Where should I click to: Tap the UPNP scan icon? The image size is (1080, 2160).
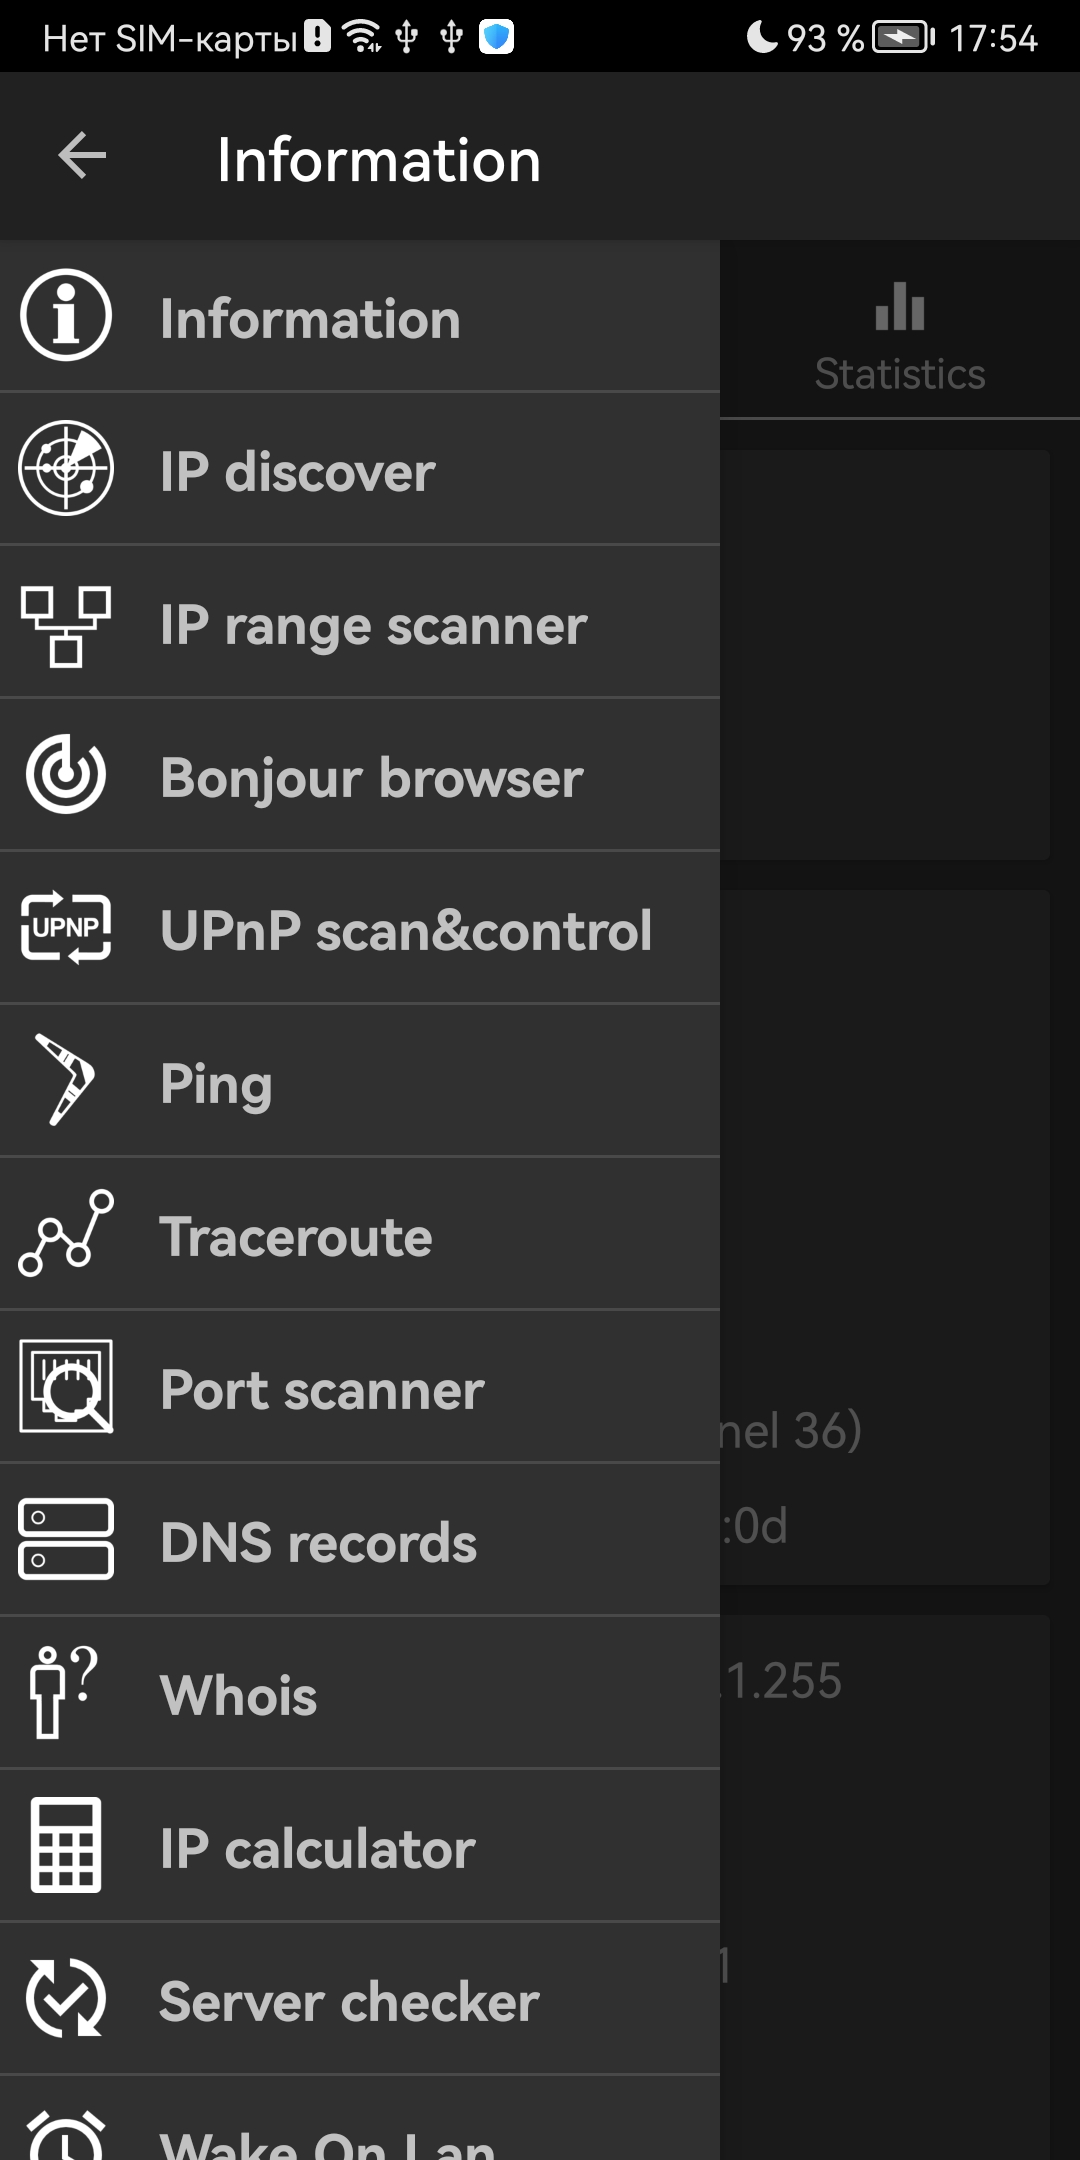pos(66,928)
